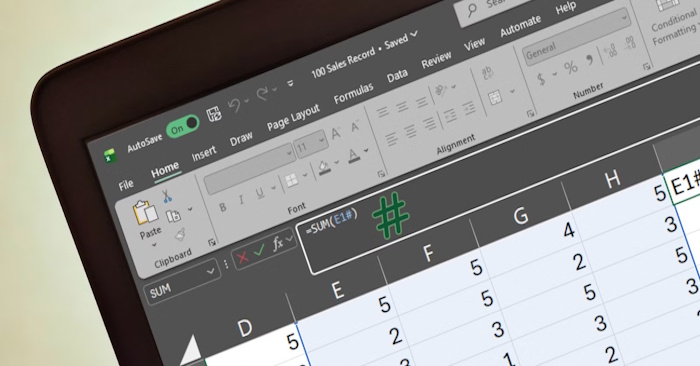Switch to Page Layout tab
Viewport: 700px width, 366px height.
click(293, 118)
